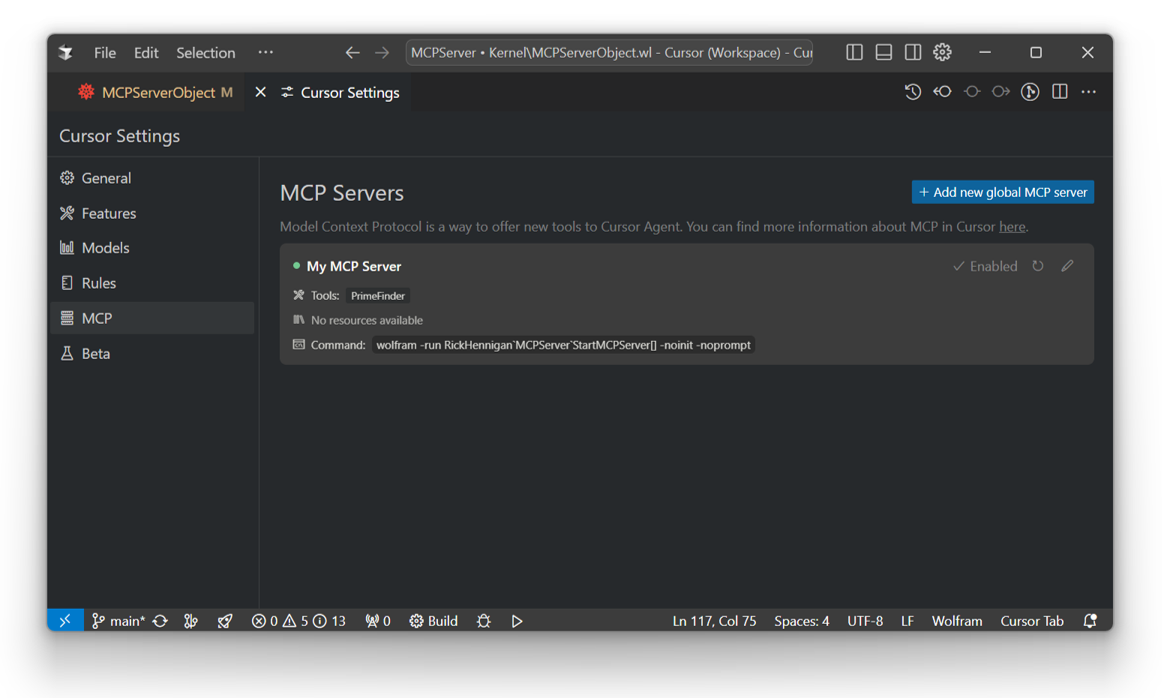Open notifications bell in status bar

[1090, 621]
